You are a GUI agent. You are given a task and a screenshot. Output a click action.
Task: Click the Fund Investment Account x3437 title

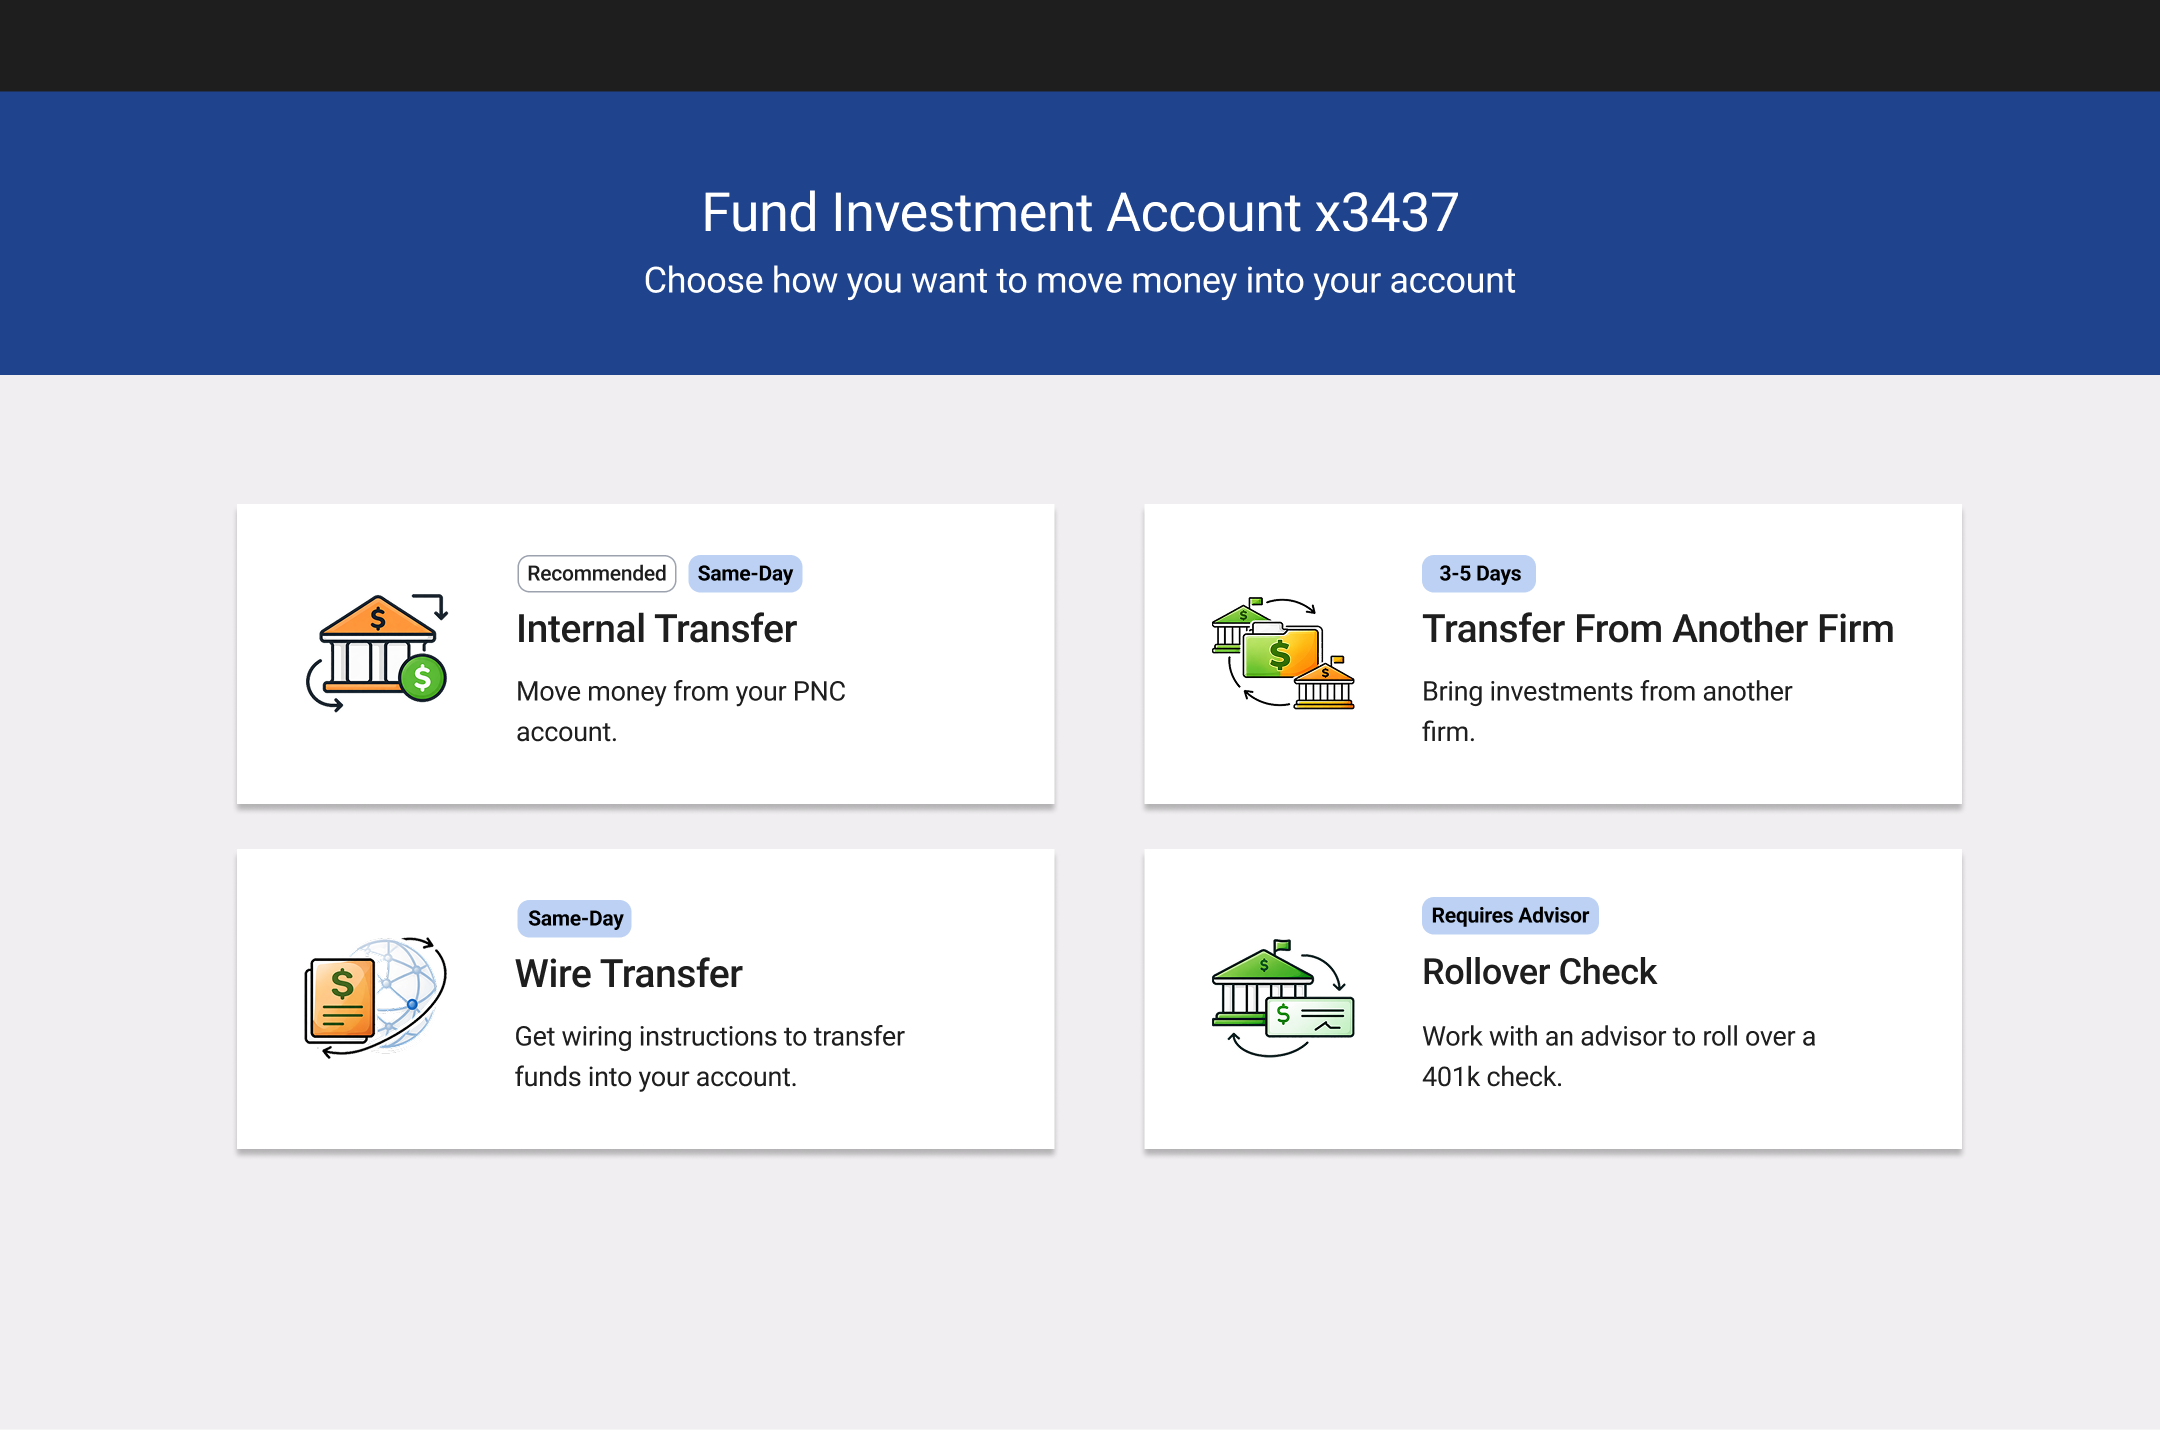coord(1080,213)
